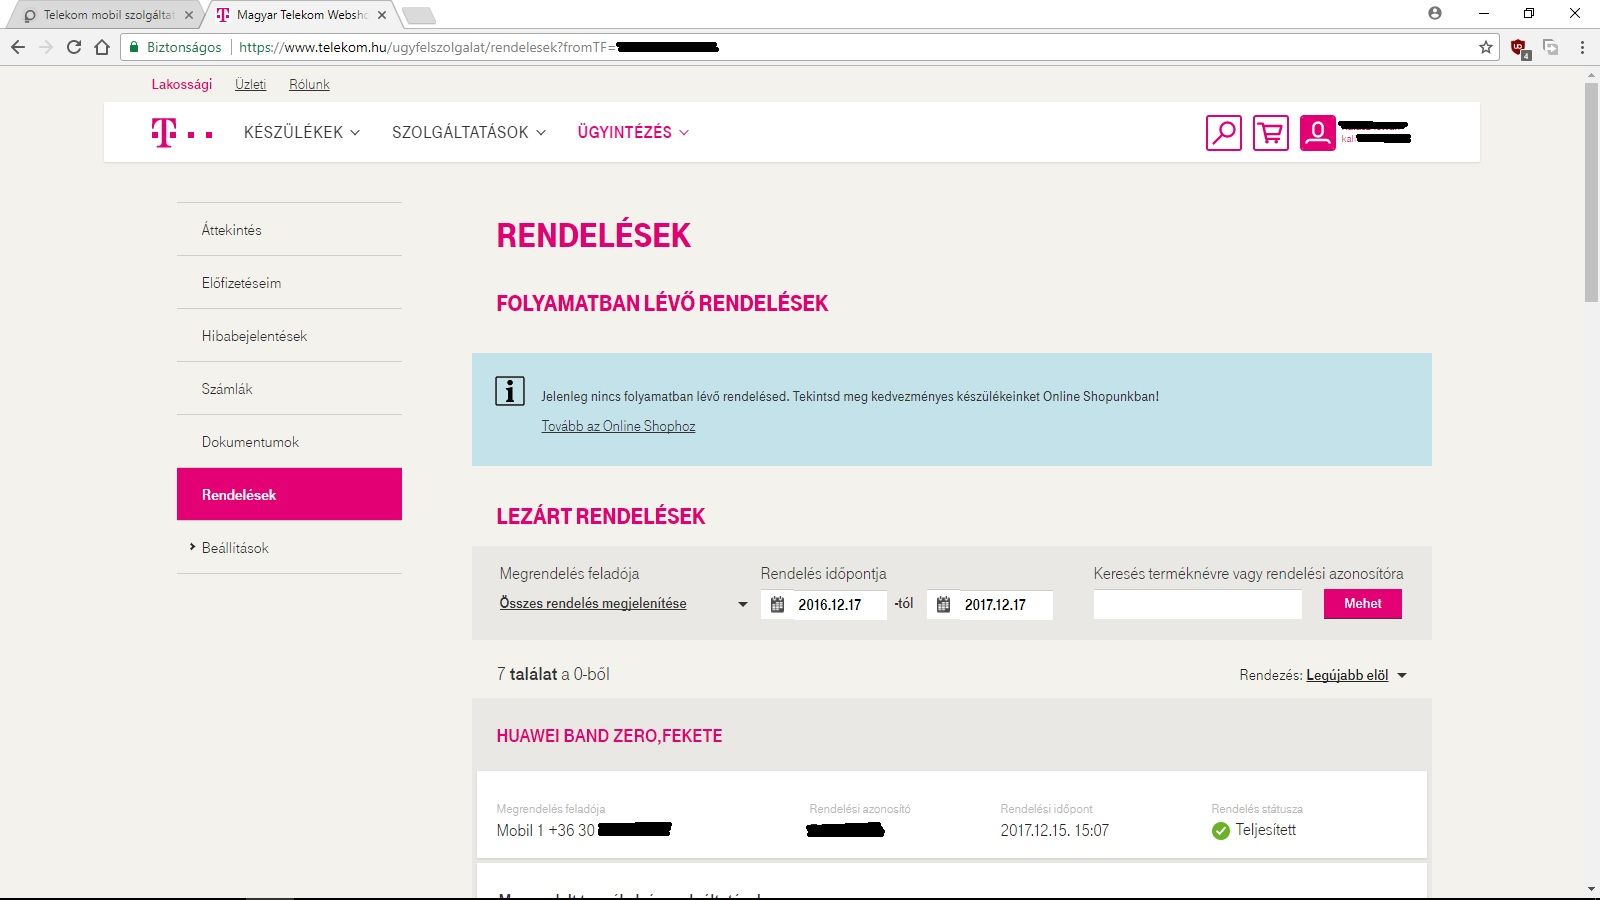This screenshot has height=900, width=1600.
Task: Open the start date calendar icon
Action: 777,604
